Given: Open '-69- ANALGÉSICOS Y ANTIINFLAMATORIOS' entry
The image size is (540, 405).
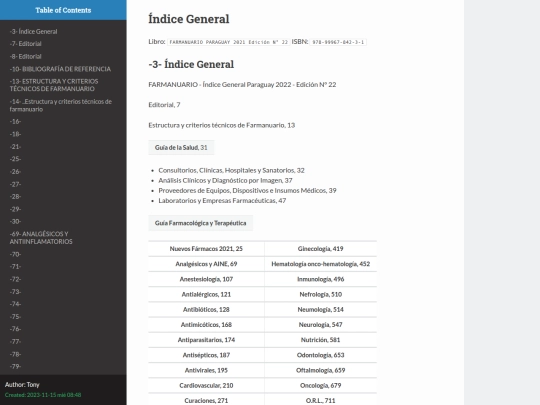Looking at the screenshot, I should coord(41,238).
